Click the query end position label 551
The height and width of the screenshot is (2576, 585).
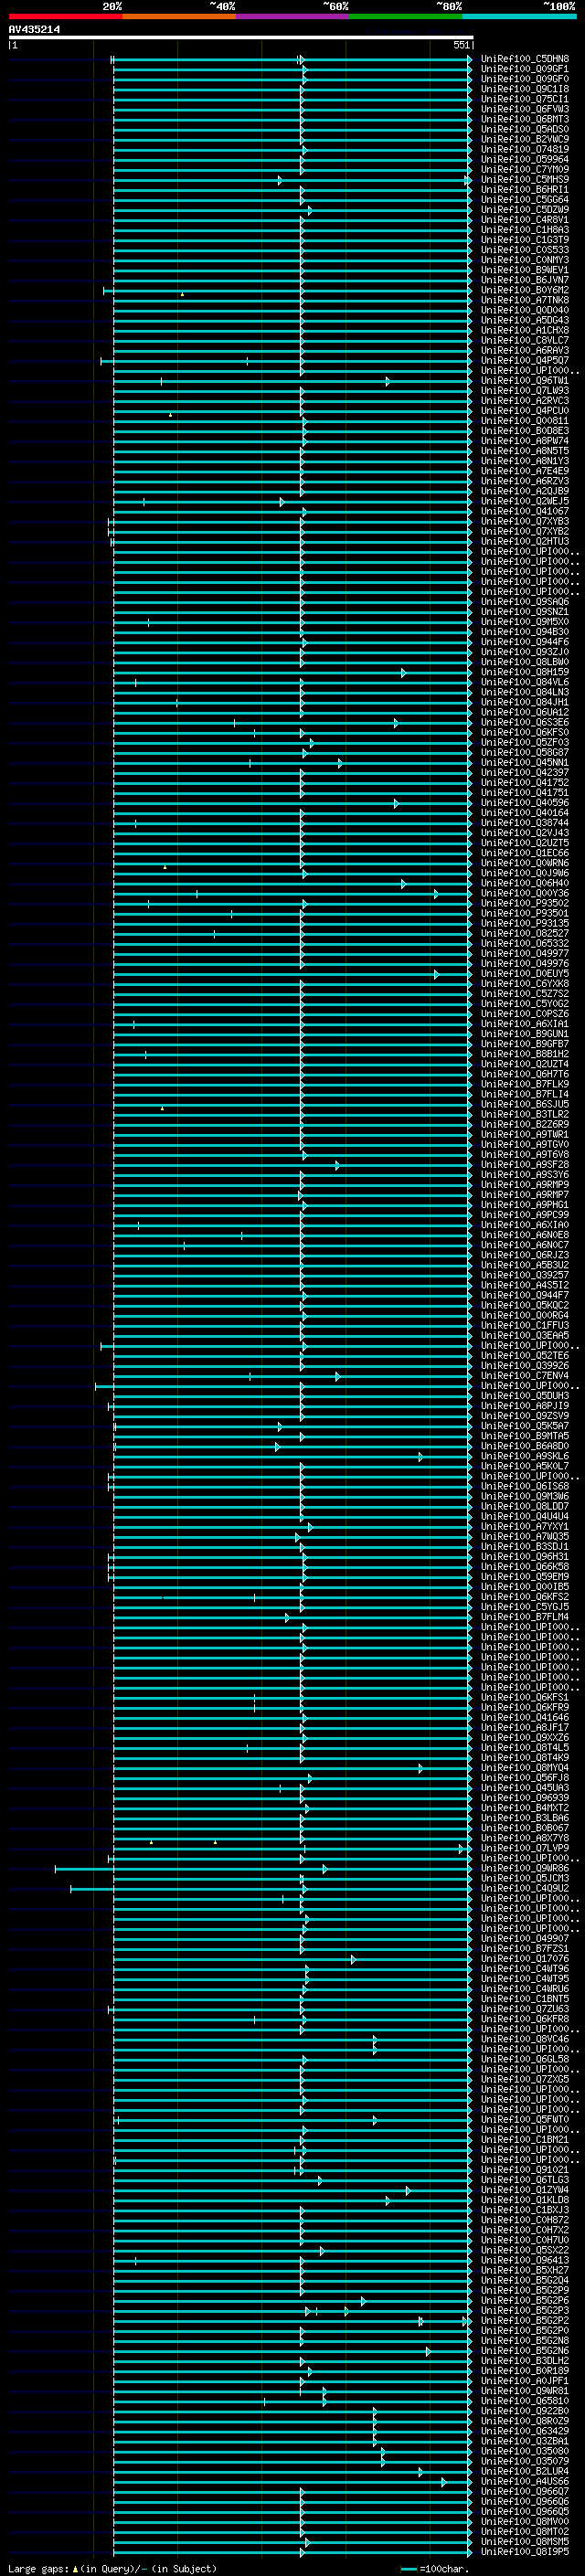tap(461, 45)
